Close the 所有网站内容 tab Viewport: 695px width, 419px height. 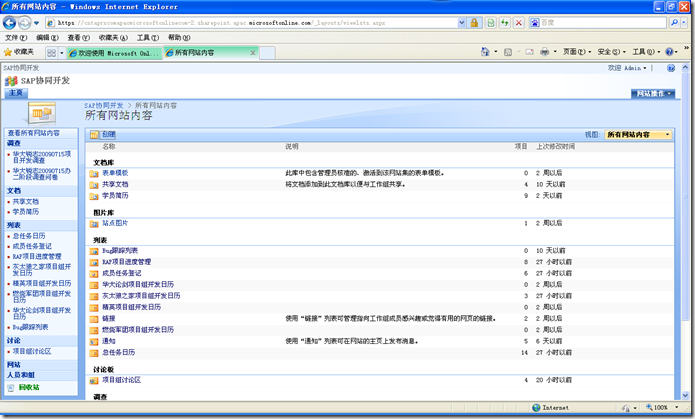pos(253,53)
